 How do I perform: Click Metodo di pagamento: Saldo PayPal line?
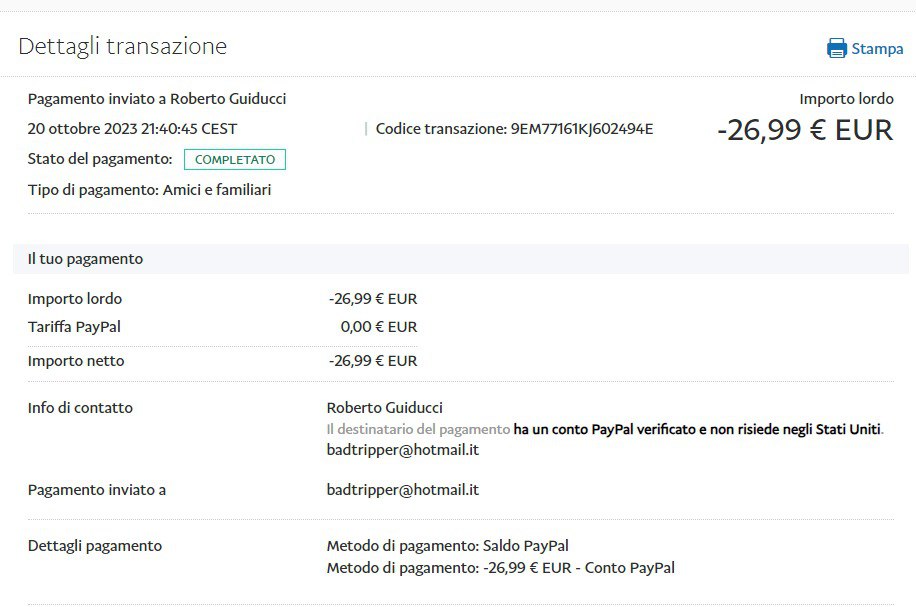447,546
